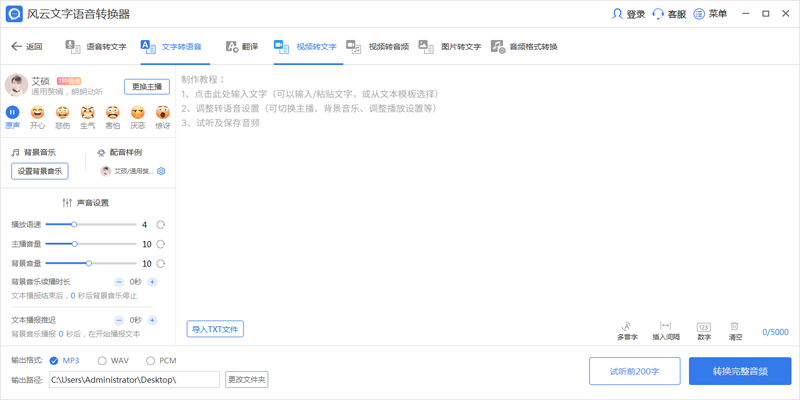Click the 0/5000 character counter
The height and width of the screenshot is (400, 800).
click(776, 332)
